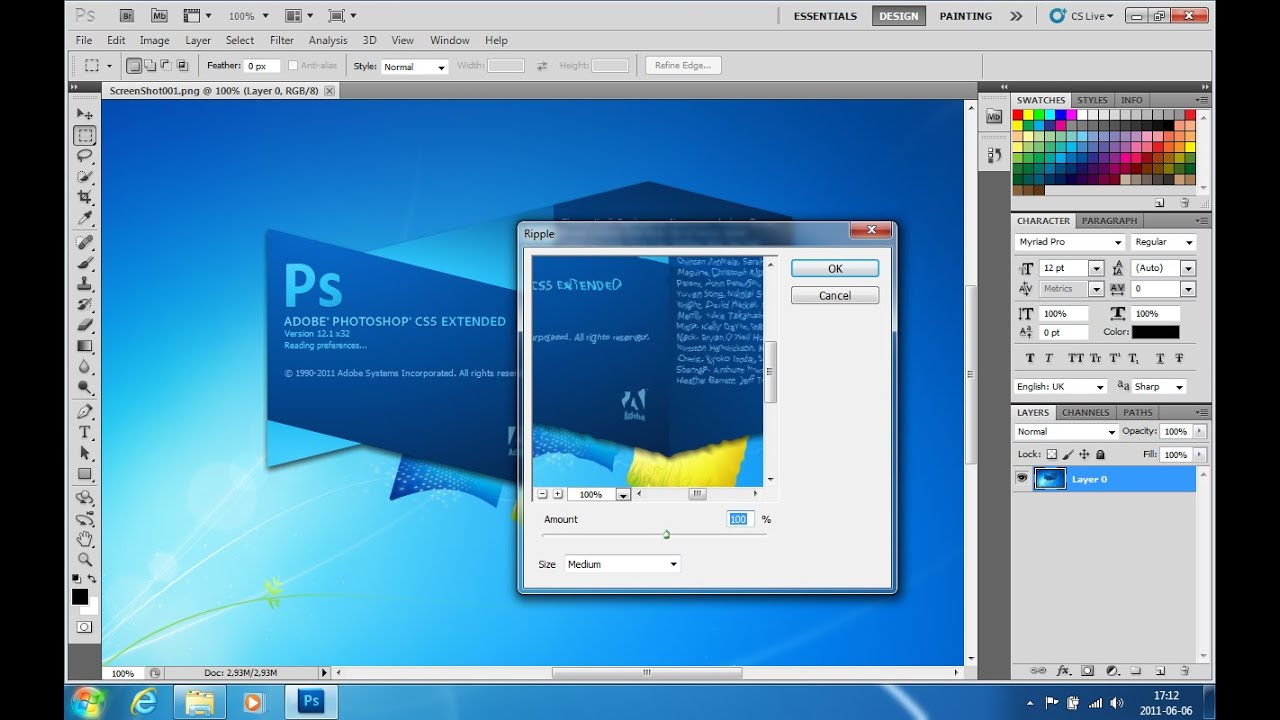
Task: Toggle Quick Mask mode
Action: tap(84, 627)
